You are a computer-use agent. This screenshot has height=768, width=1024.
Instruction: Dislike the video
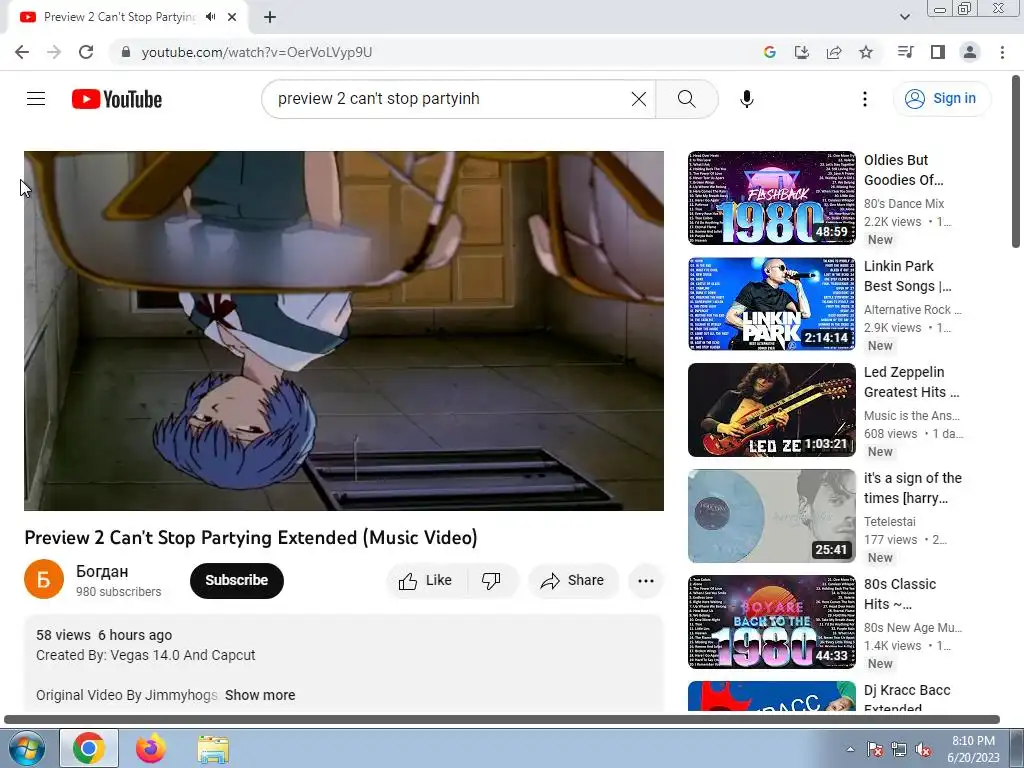pyautogui.click(x=491, y=581)
